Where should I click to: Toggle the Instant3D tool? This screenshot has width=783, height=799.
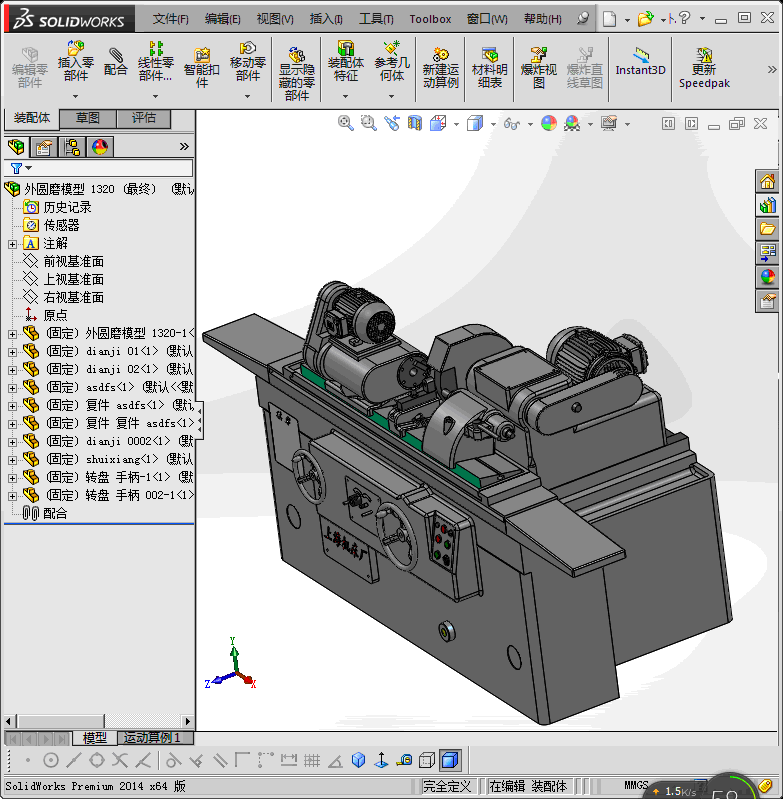[x=640, y=61]
